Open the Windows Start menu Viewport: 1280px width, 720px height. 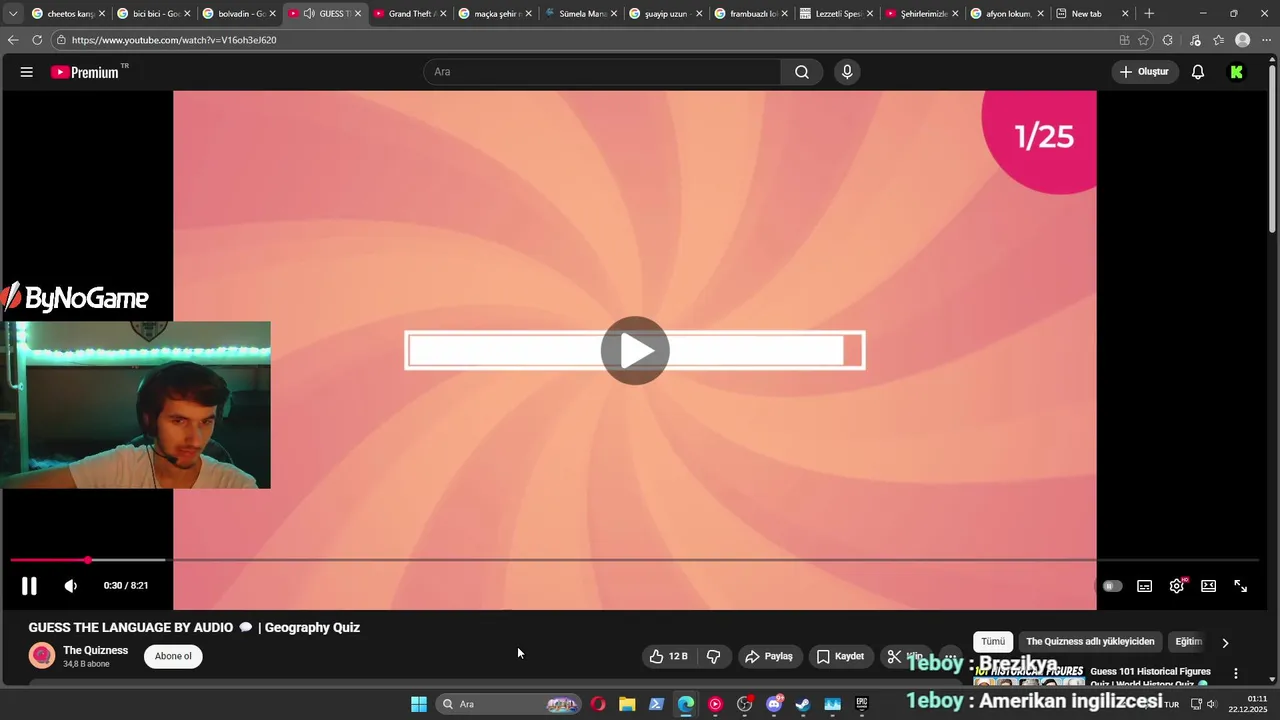click(x=419, y=704)
